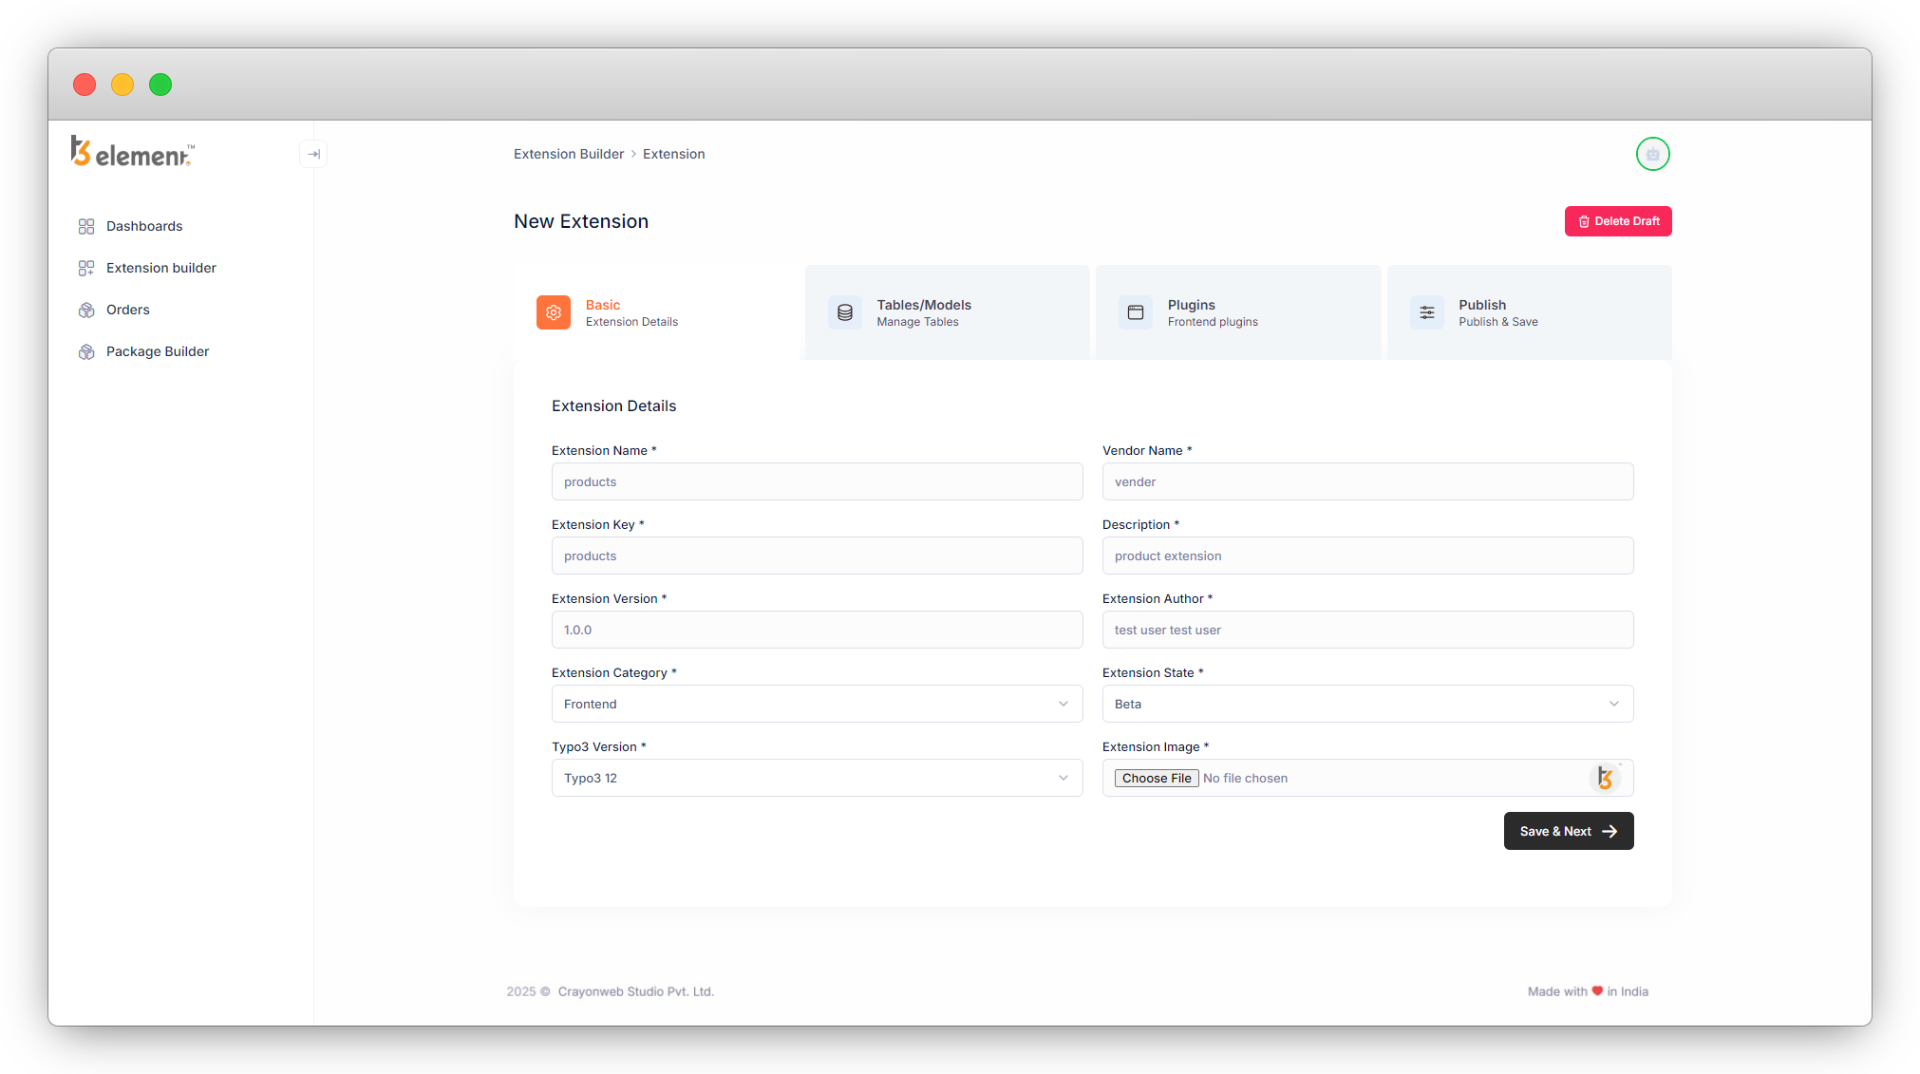Click the Tables/Models database icon
The width and height of the screenshot is (1920, 1074).
tap(845, 313)
